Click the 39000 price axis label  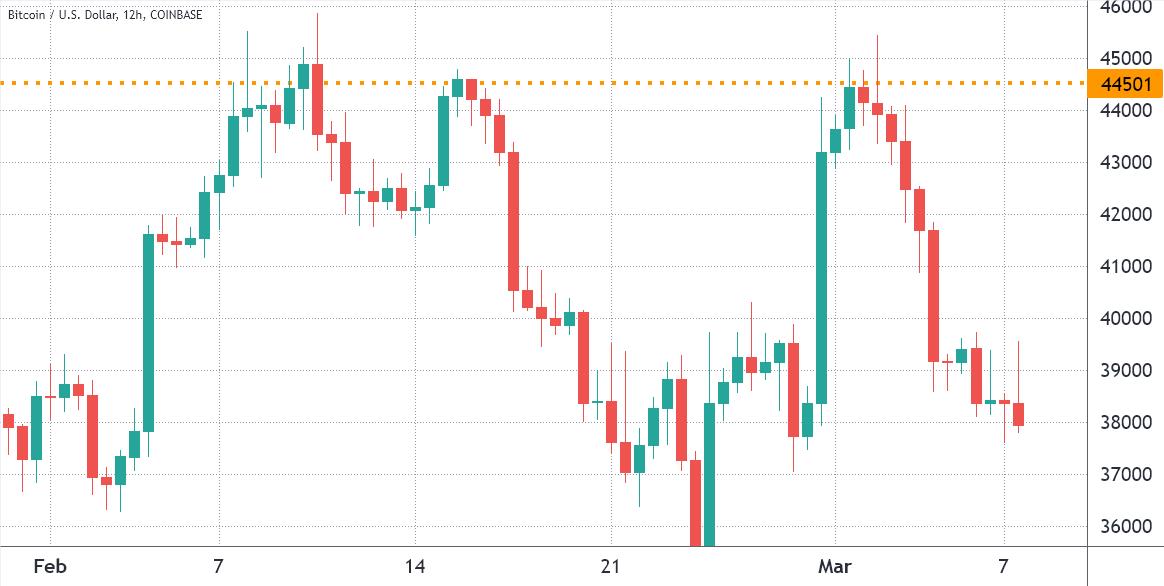[x=1125, y=371]
